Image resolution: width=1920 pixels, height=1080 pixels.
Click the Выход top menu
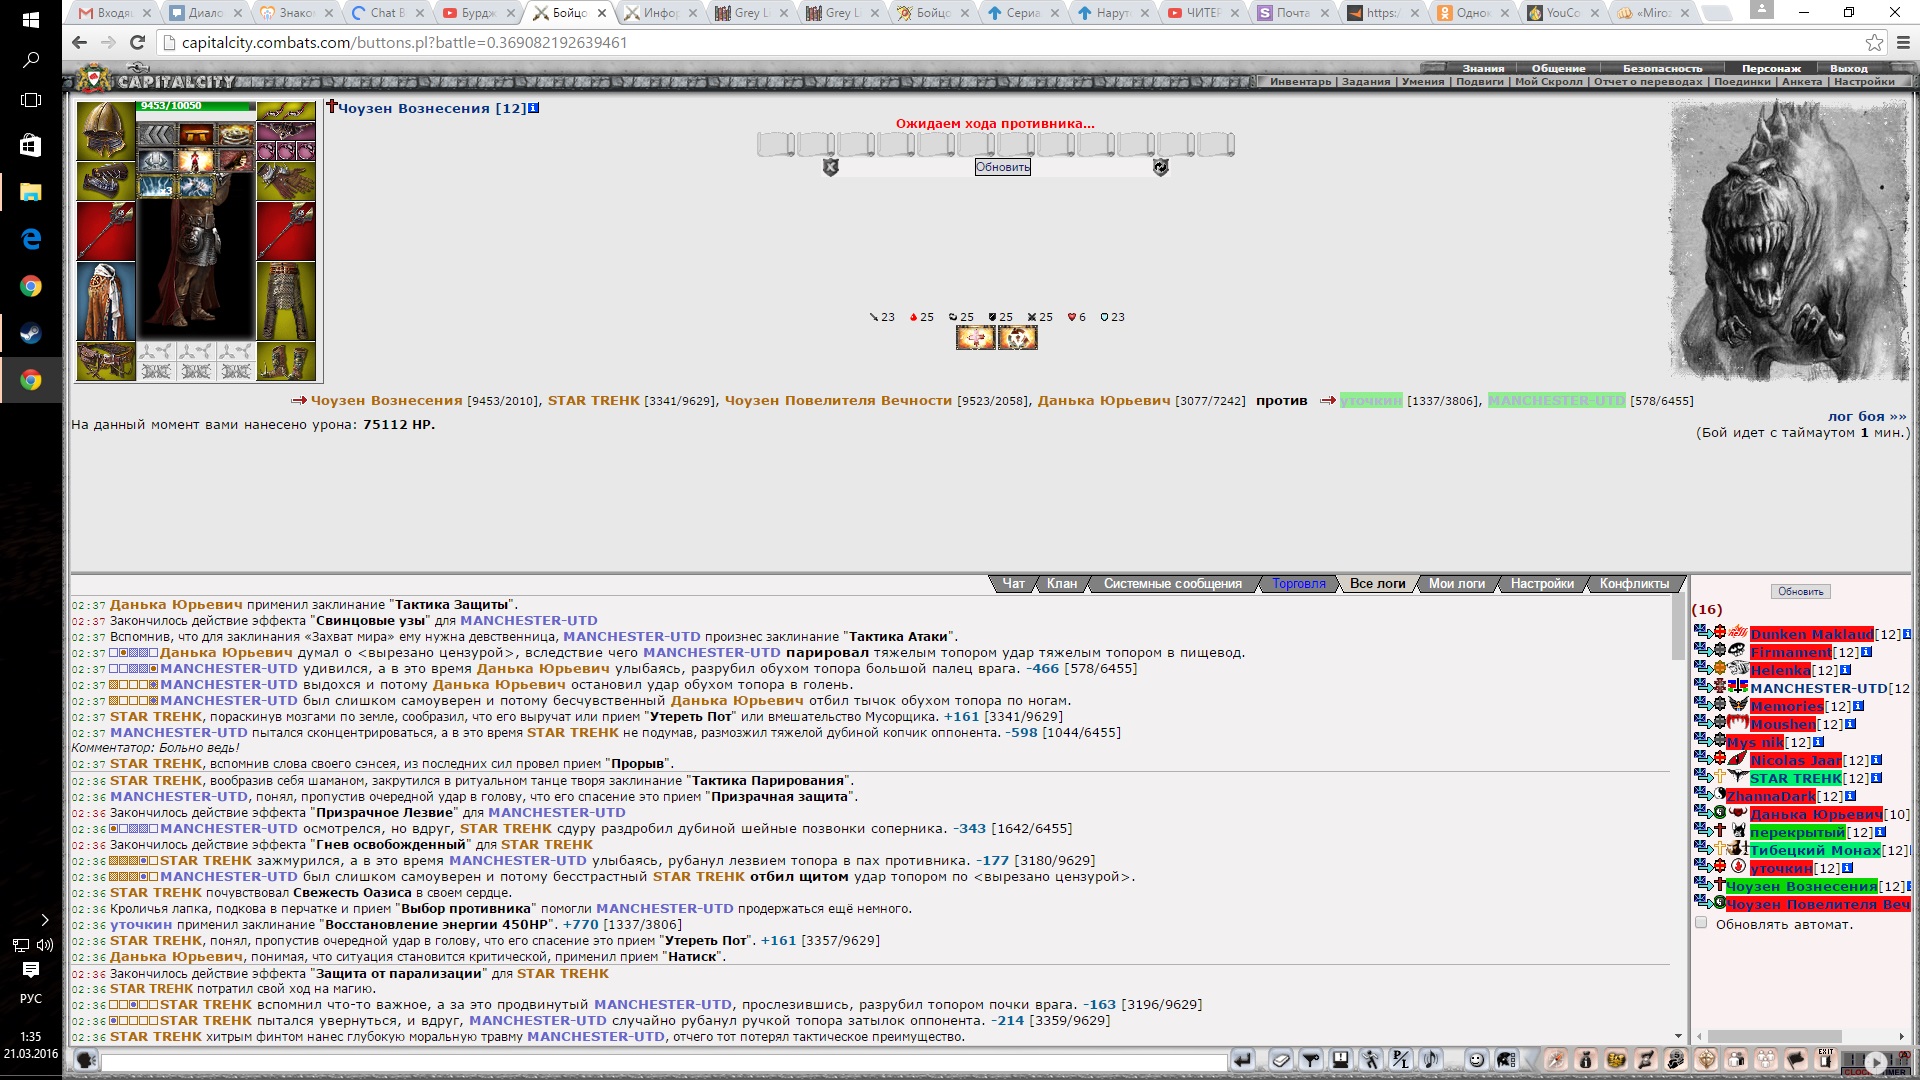point(1849,69)
